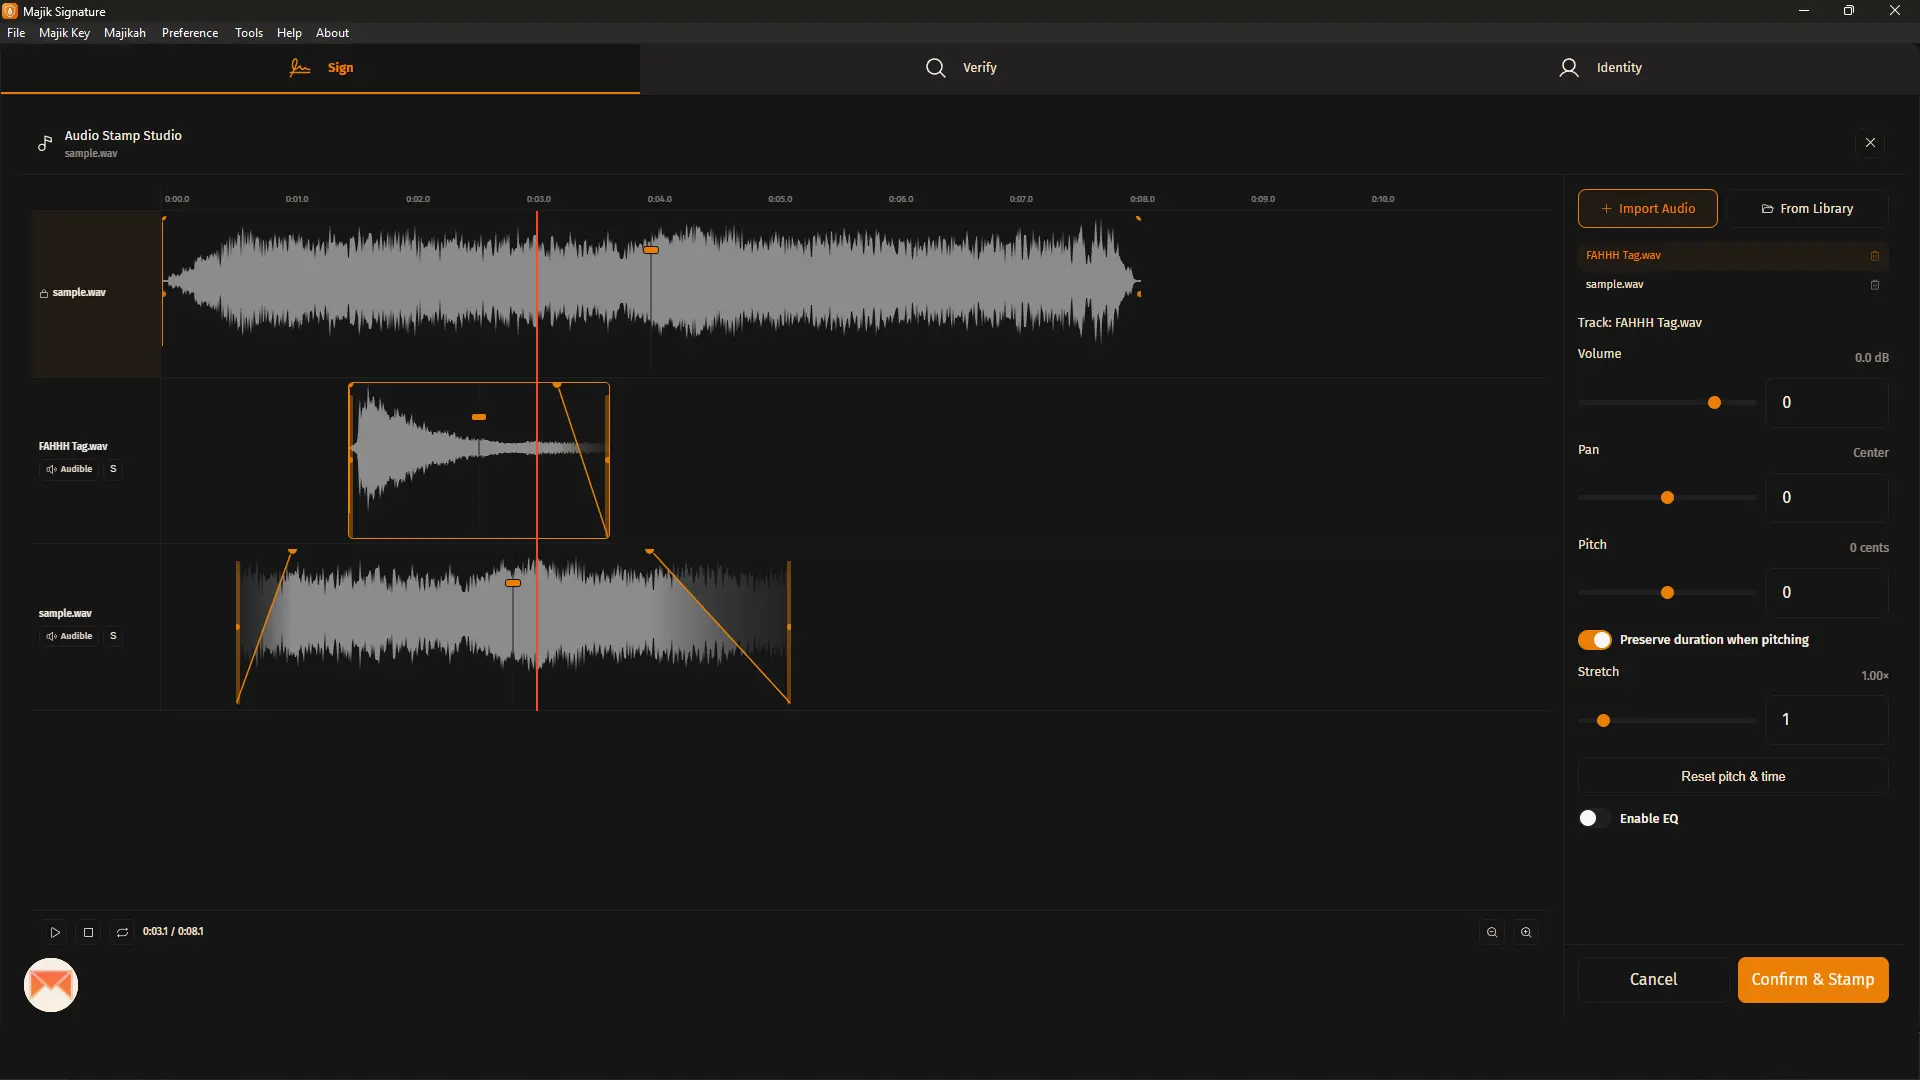Open the Preference menu
The width and height of the screenshot is (1920, 1080).
coord(190,33)
